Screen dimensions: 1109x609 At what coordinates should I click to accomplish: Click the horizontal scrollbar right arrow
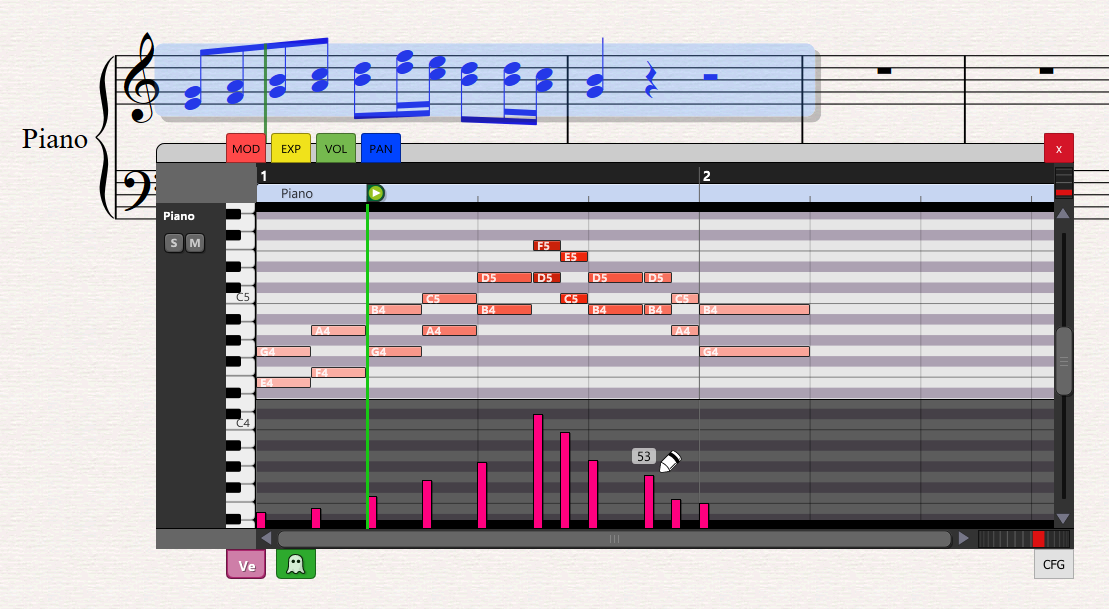[964, 539]
